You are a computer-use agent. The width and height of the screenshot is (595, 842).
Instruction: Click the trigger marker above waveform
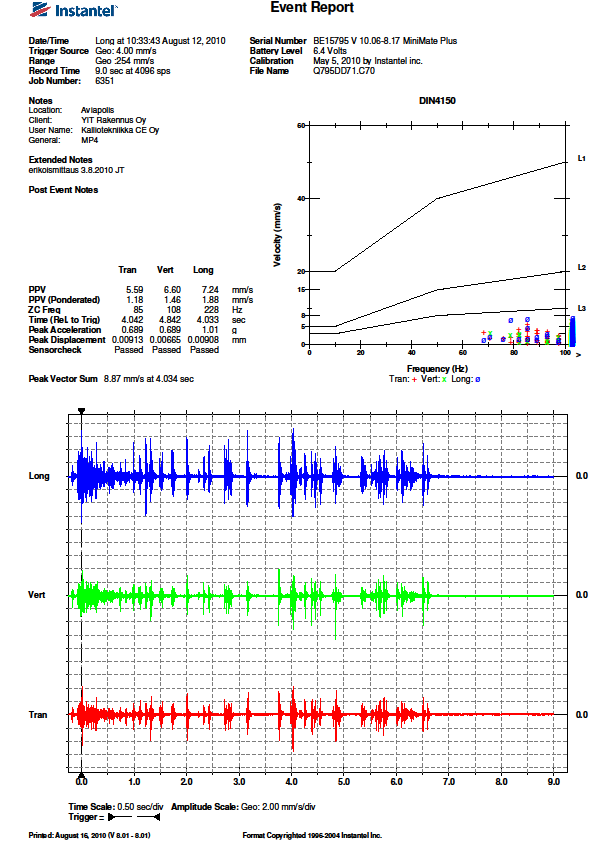click(x=82, y=411)
